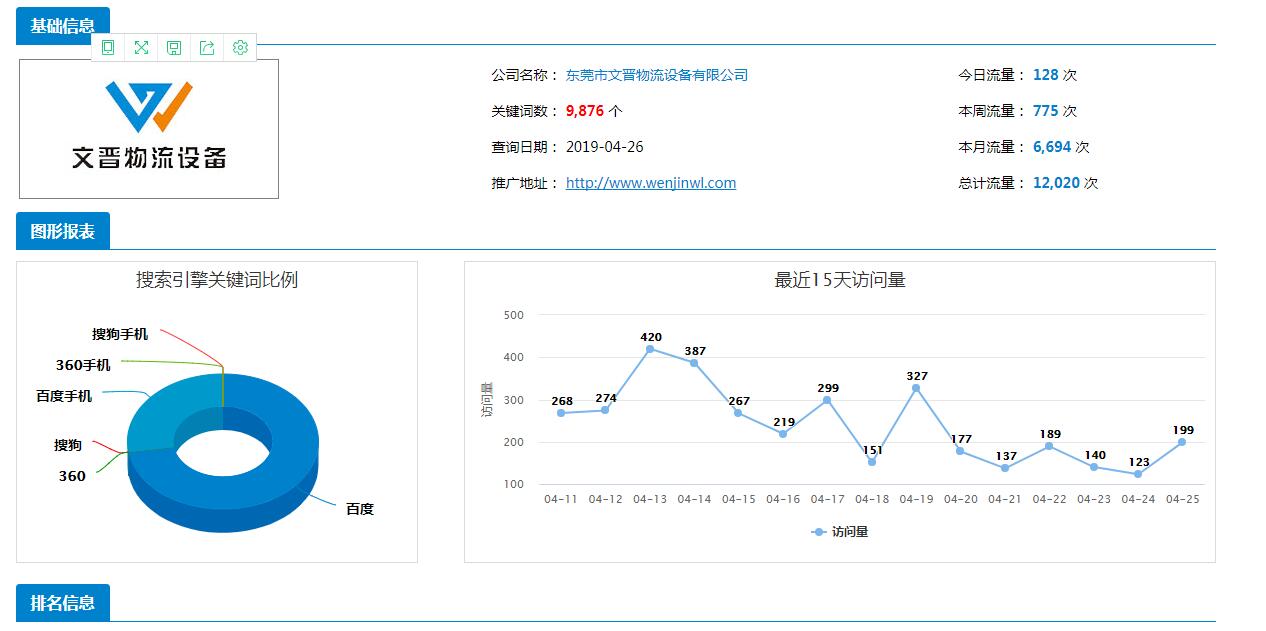Open the 图形报表 section tab
Viewport: 1266px width, 631px height.
63,231
